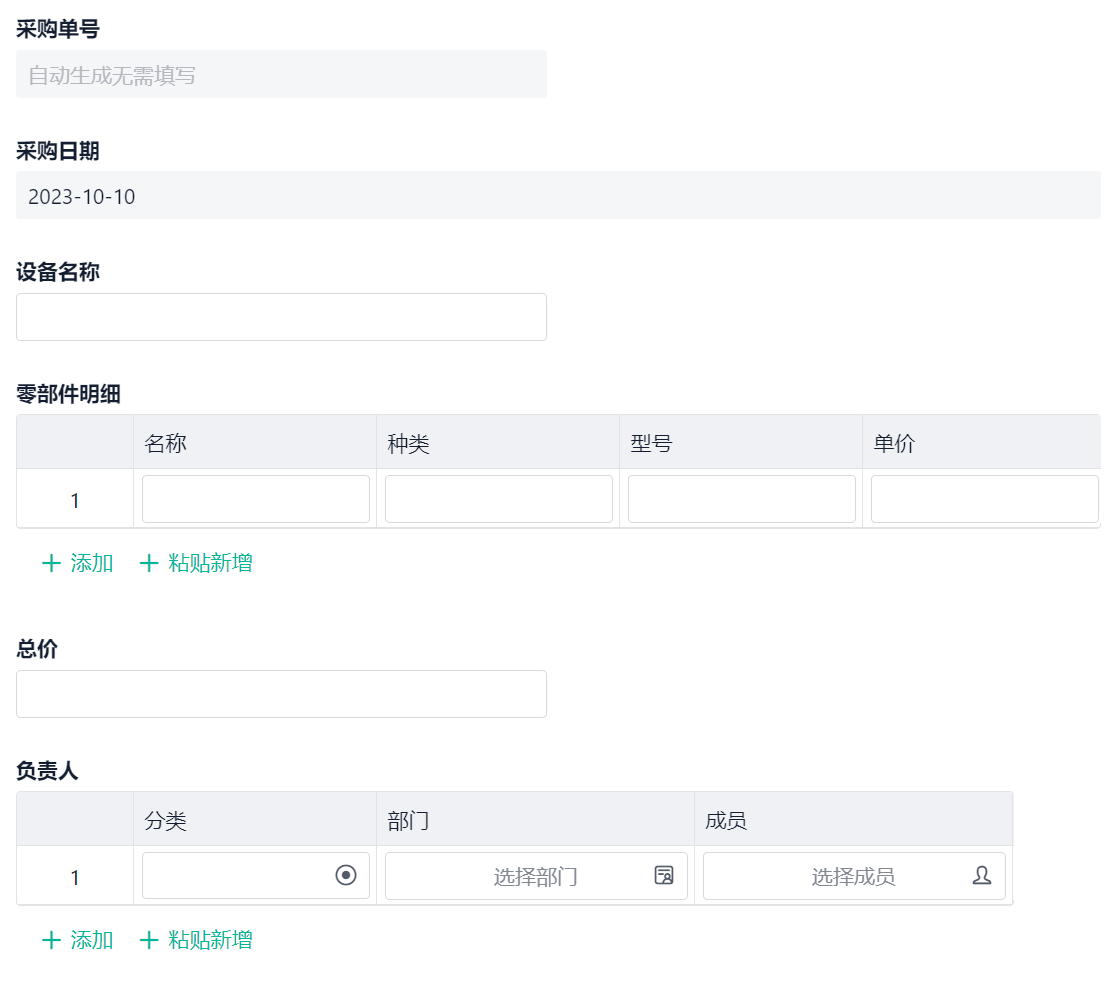Open the 选择部门 selector

535,876
